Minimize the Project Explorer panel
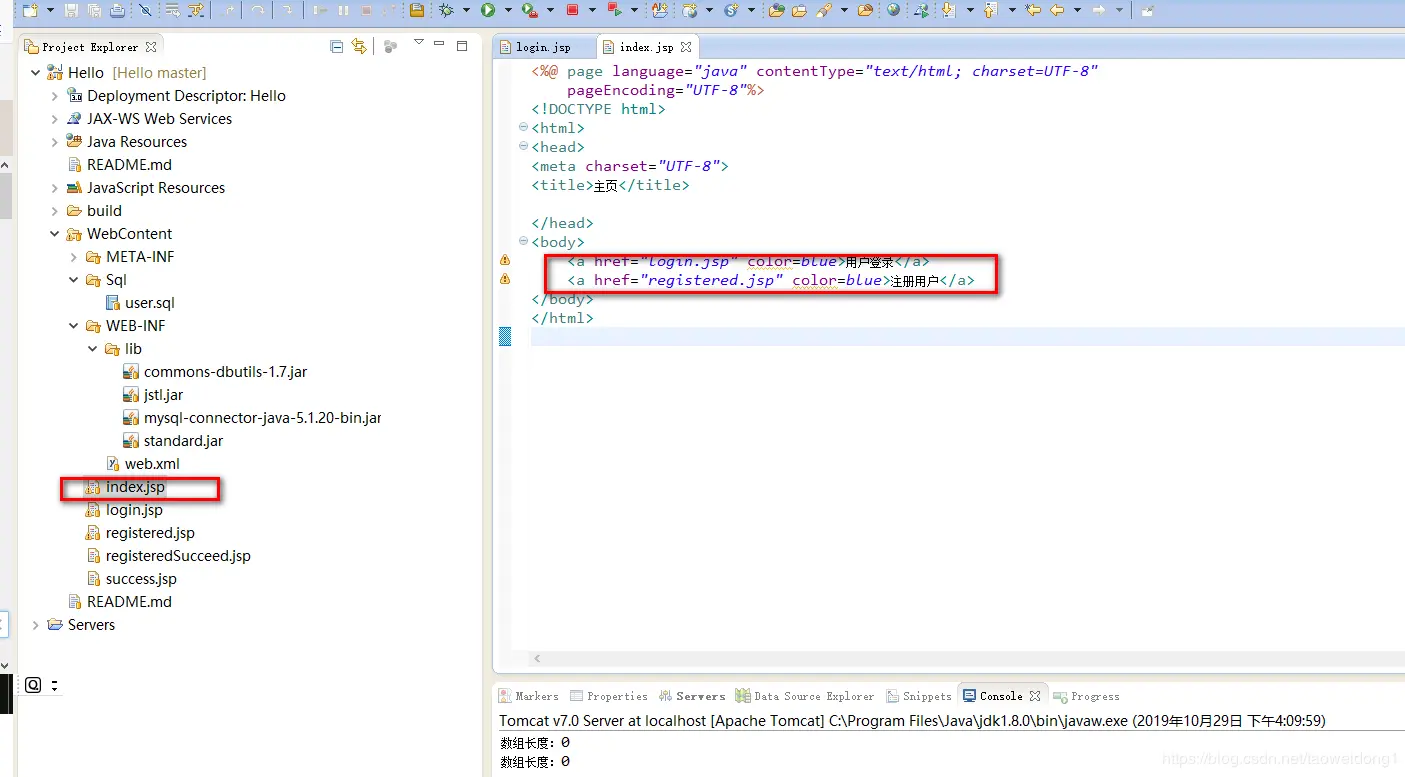The height and width of the screenshot is (777, 1405). point(440,45)
